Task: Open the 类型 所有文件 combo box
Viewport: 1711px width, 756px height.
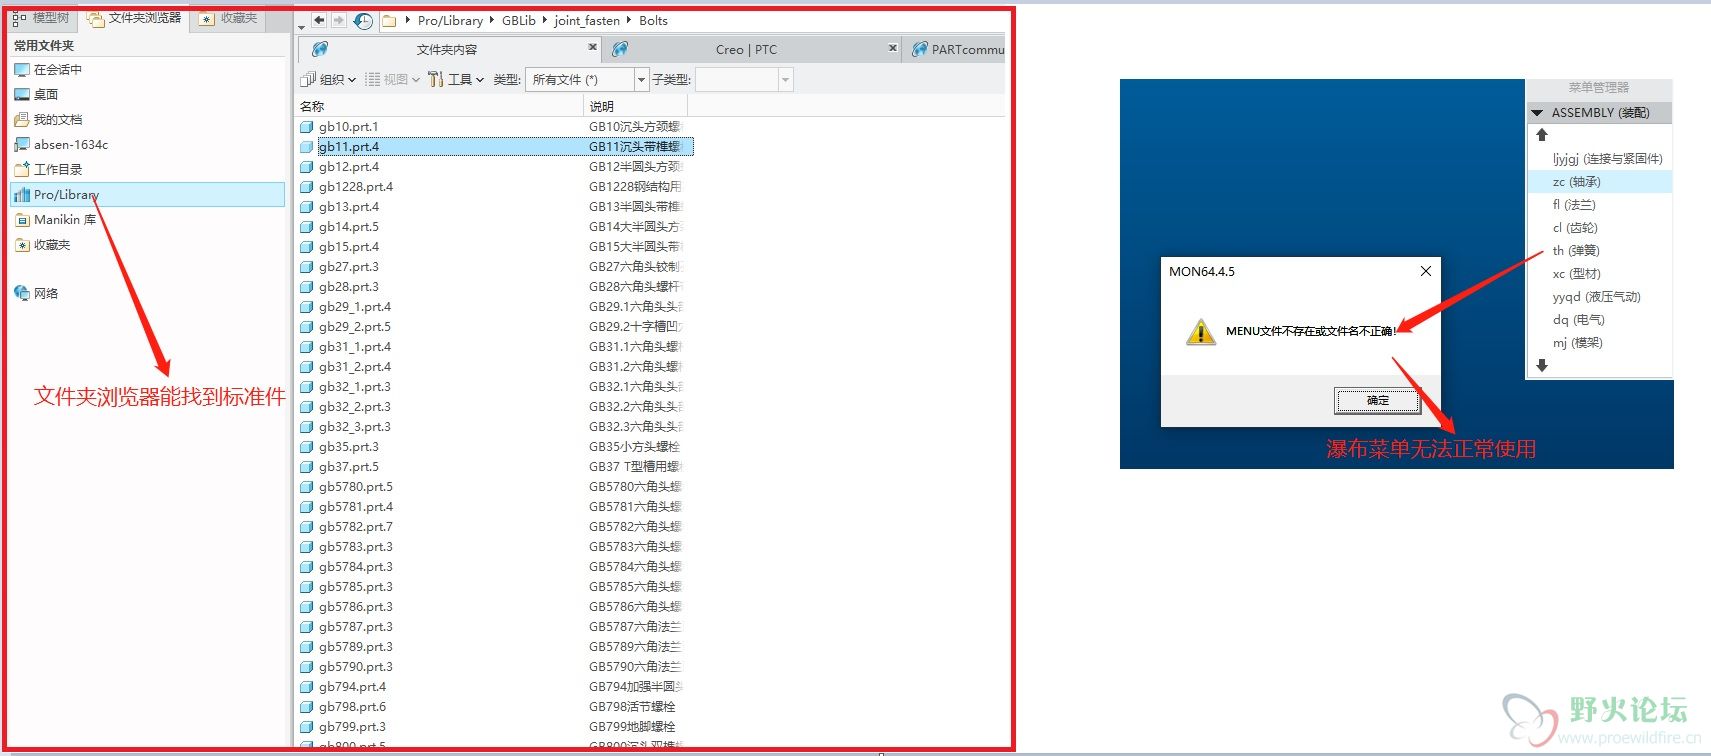Action: click(588, 79)
